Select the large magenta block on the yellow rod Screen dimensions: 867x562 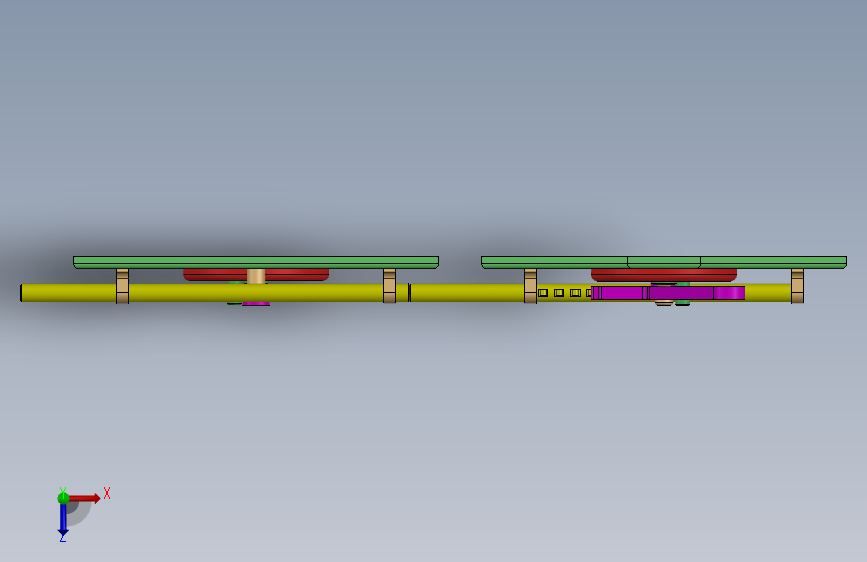point(668,293)
